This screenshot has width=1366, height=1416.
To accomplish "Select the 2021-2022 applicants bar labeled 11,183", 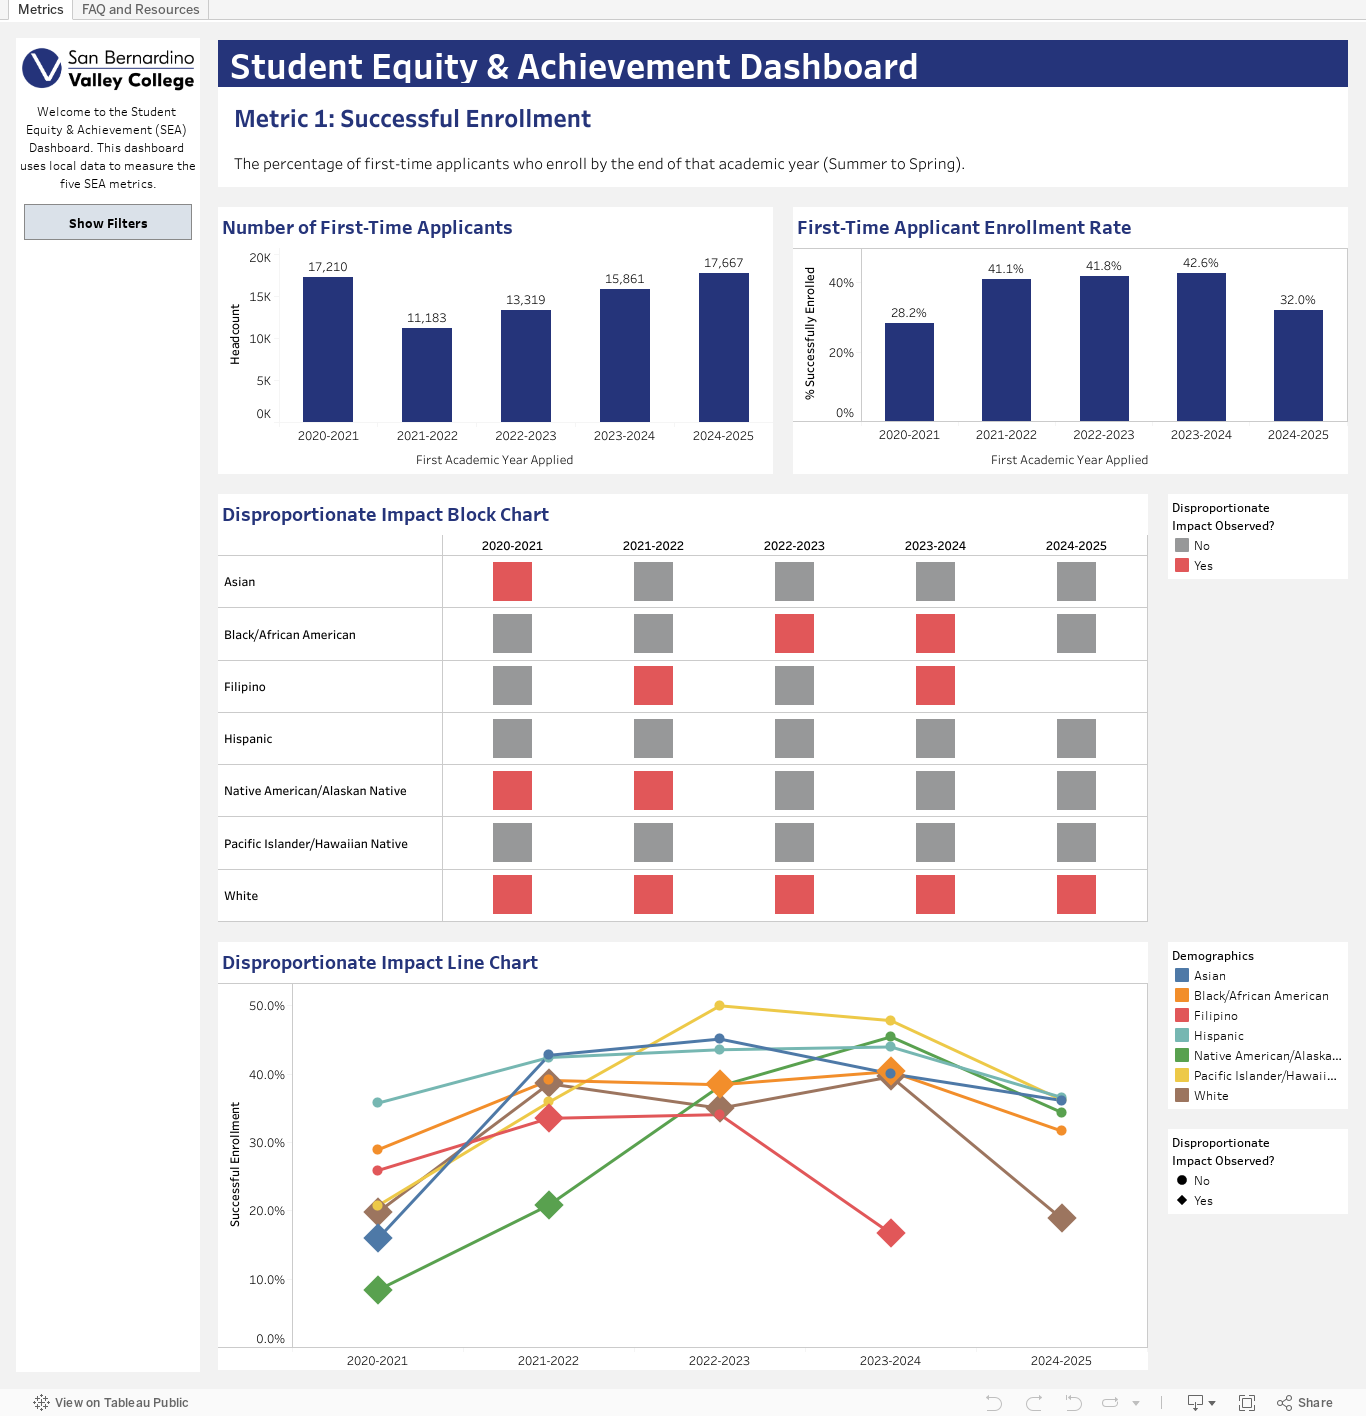I will [x=427, y=375].
